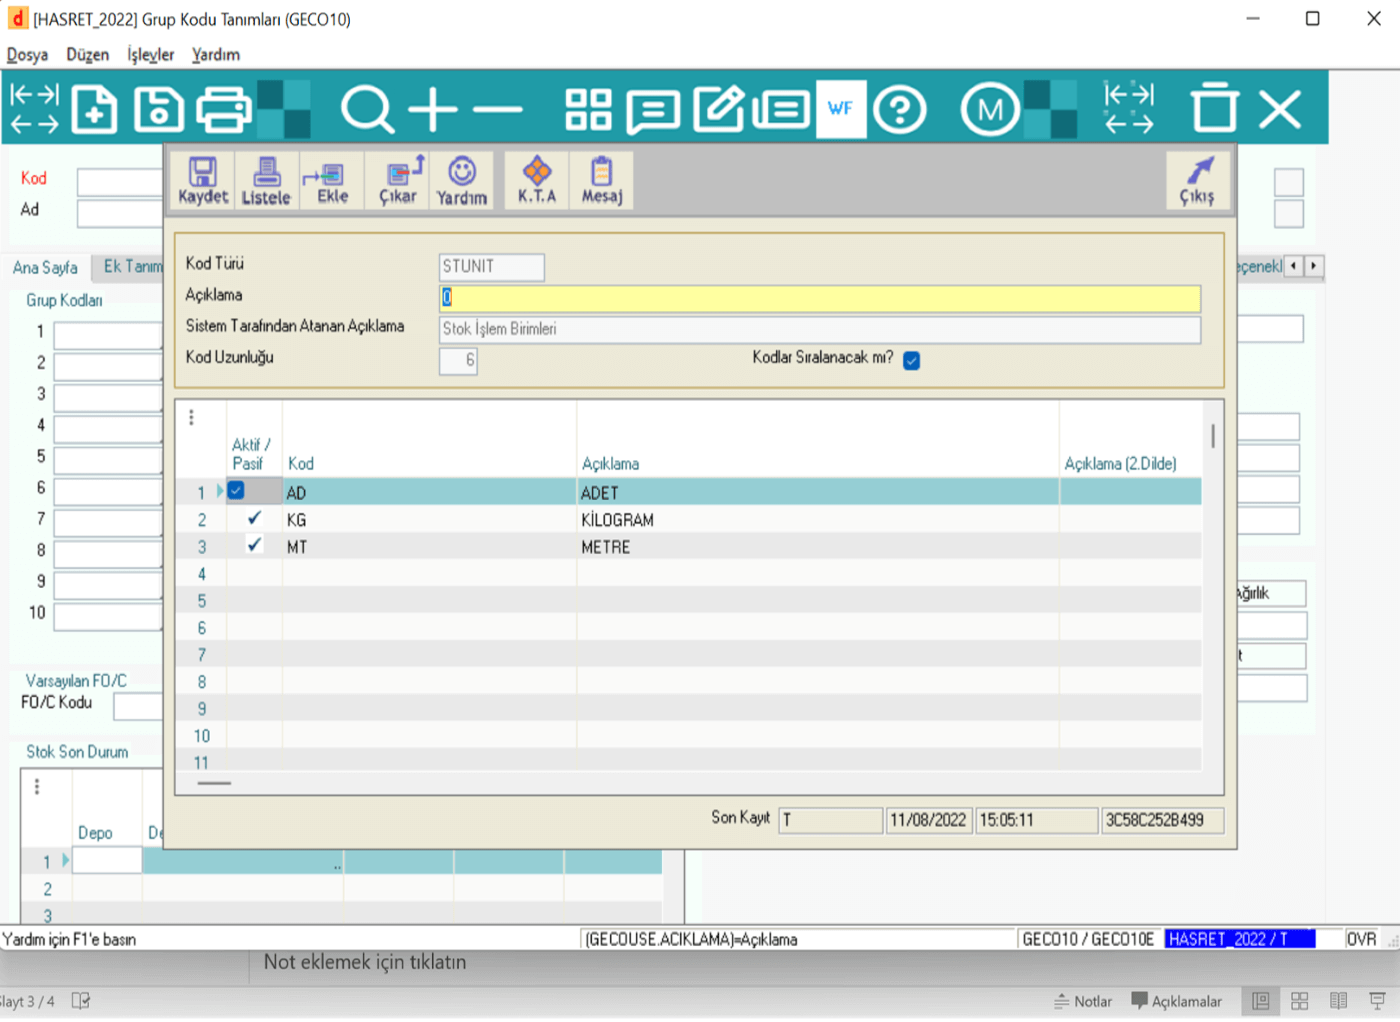Click the Açıklamalar button in status bar

pyautogui.click(x=1177, y=1001)
